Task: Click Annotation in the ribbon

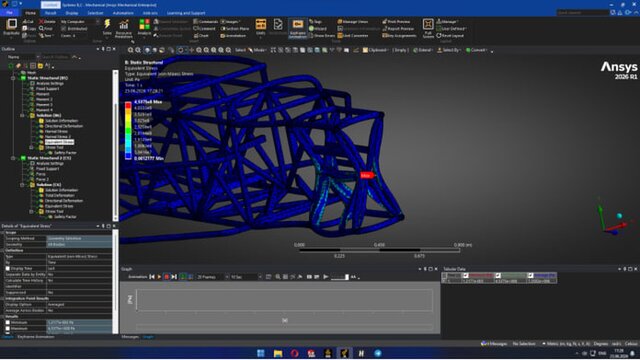Action: coord(233,36)
